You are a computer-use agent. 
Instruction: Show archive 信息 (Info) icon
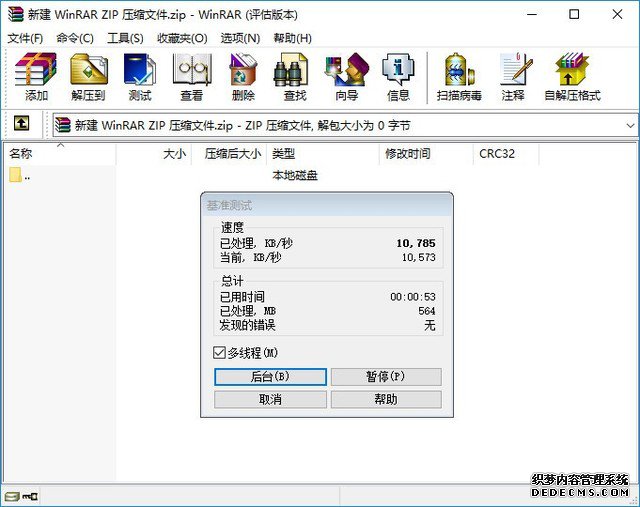[x=398, y=69]
